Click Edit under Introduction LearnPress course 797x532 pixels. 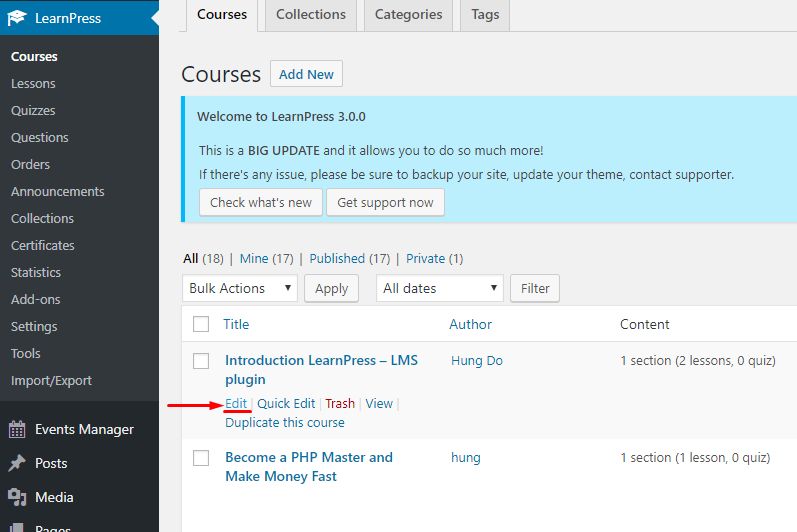[236, 403]
